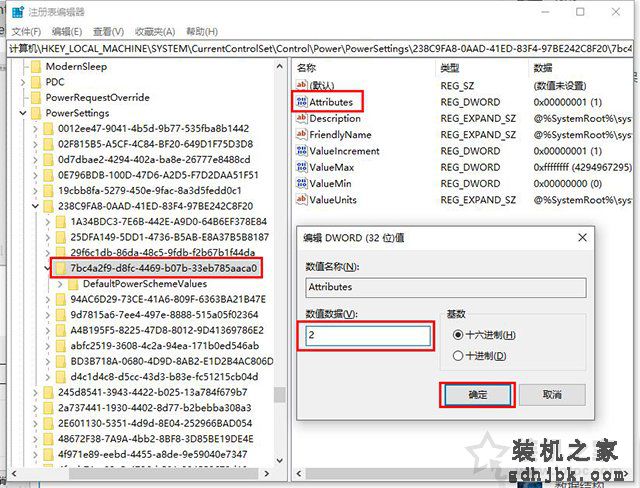This screenshot has width=640, height=488.
Task: Open the 查看(V) View menu
Action: click(x=108, y=31)
